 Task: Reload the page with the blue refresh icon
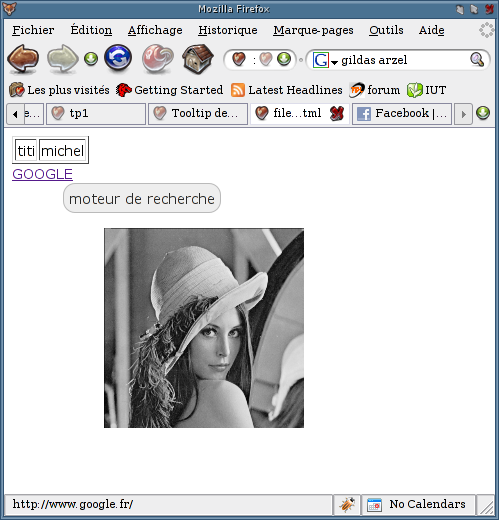coord(118,58)
